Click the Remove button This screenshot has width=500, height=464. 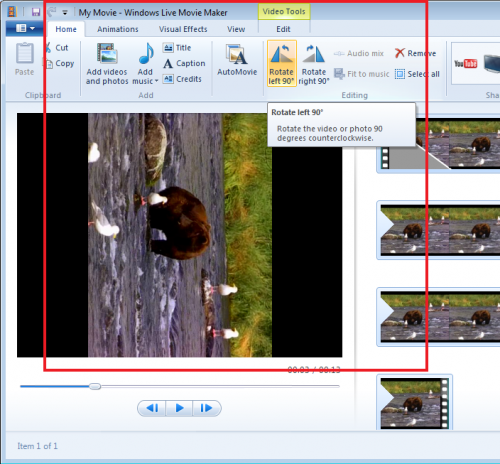click(415, 53)
